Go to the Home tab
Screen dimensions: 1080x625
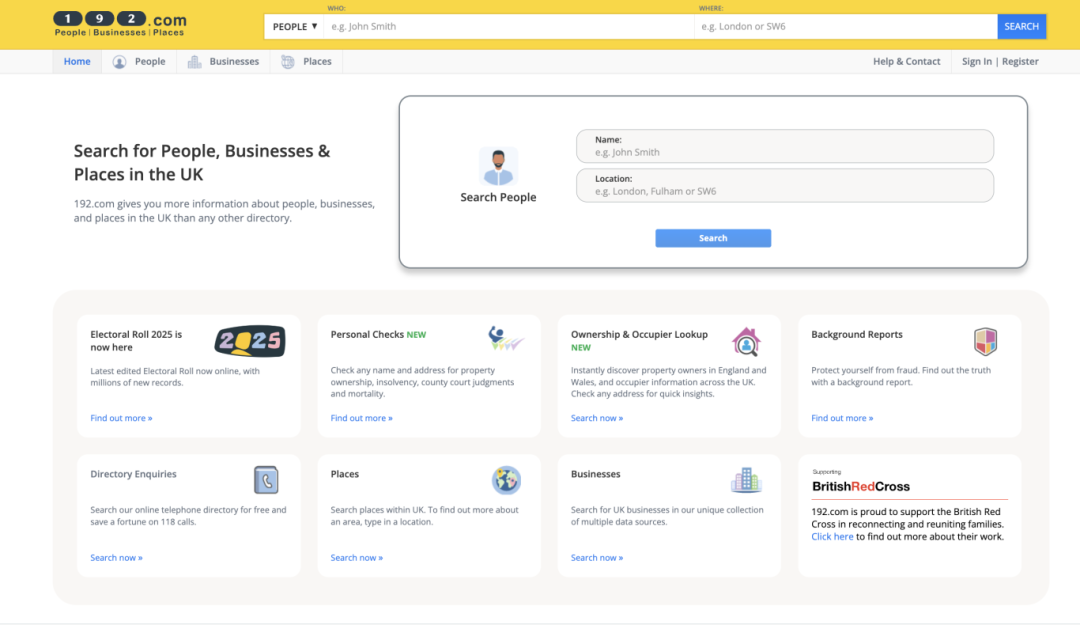(77, 61)
